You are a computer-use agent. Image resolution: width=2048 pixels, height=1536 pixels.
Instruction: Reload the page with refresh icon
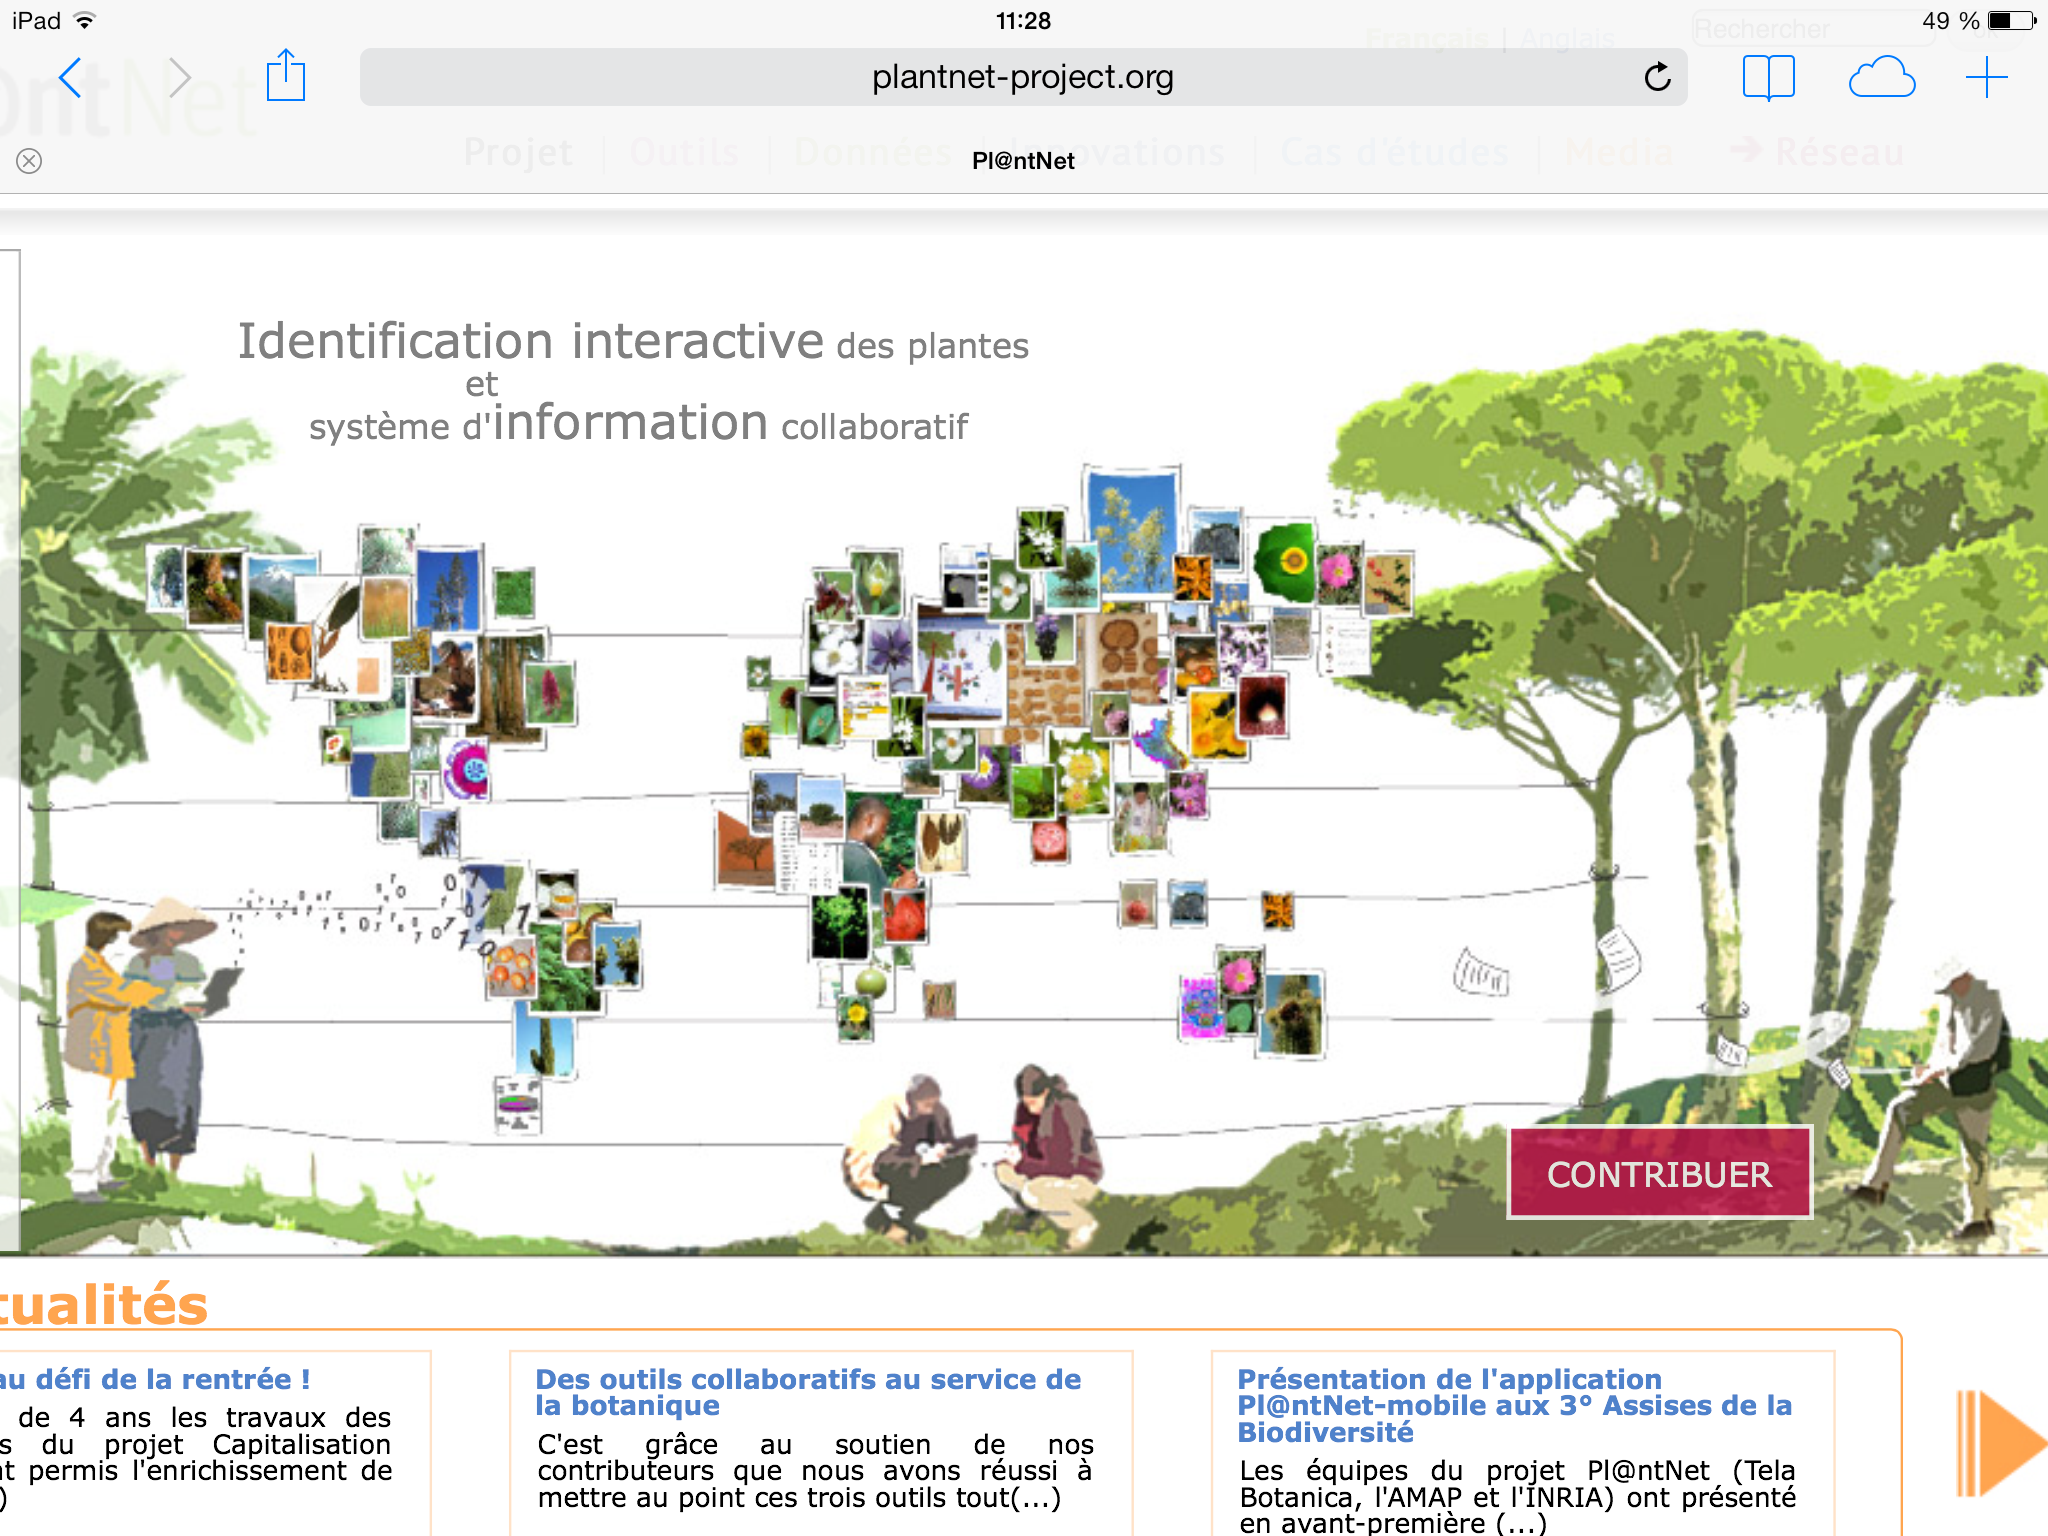coord(1657,77)
